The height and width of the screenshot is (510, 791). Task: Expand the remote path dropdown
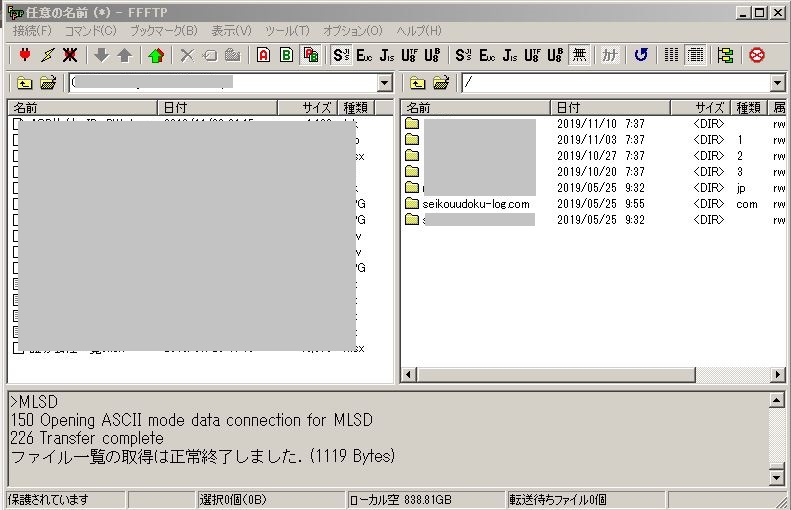778,83
